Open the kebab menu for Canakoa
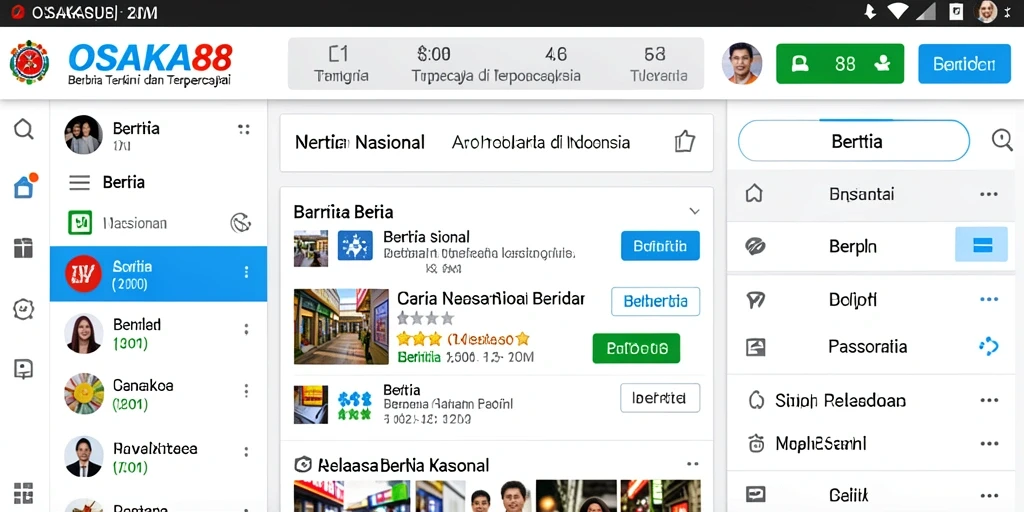1024x512 pixels. (246, 391)
